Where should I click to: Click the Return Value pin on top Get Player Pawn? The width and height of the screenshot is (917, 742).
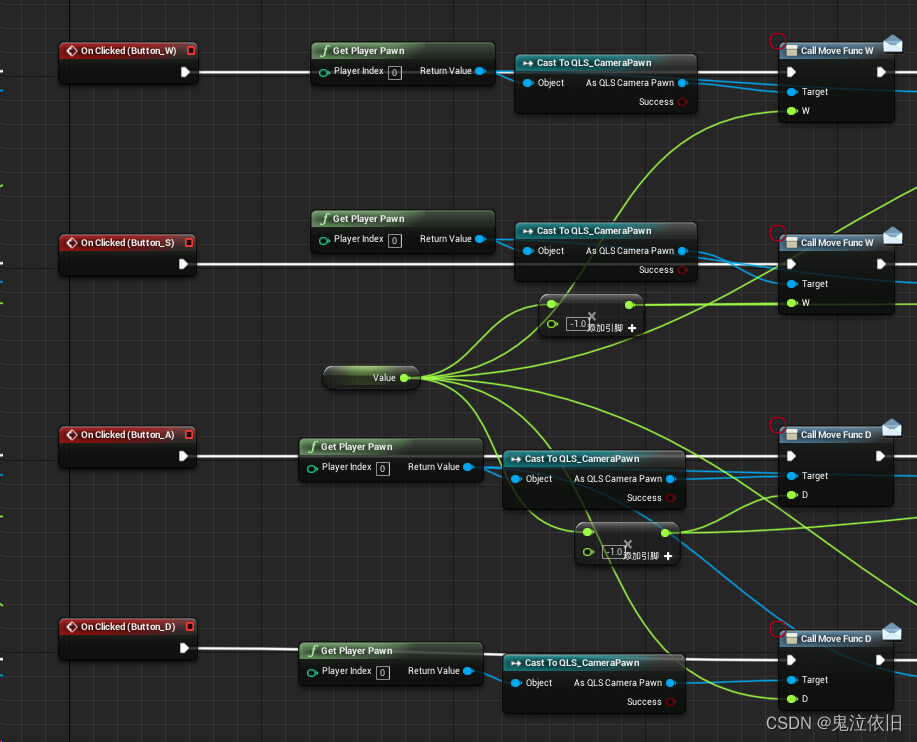pos(479,71)
